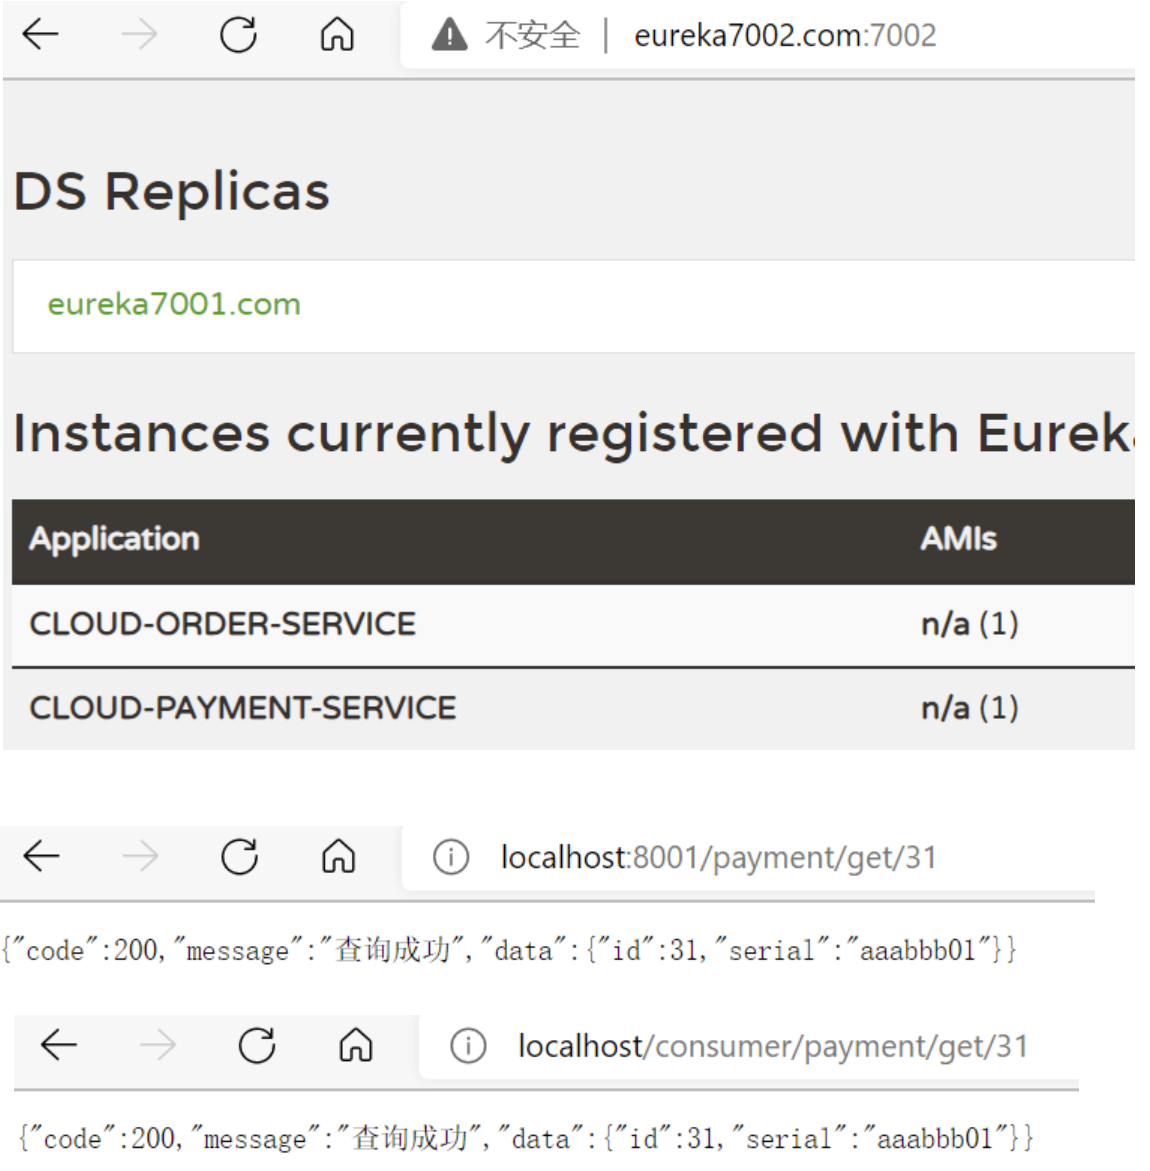Go back in localhost:8001 browser
The image size is (1150, 1171).
click(41, 856)
